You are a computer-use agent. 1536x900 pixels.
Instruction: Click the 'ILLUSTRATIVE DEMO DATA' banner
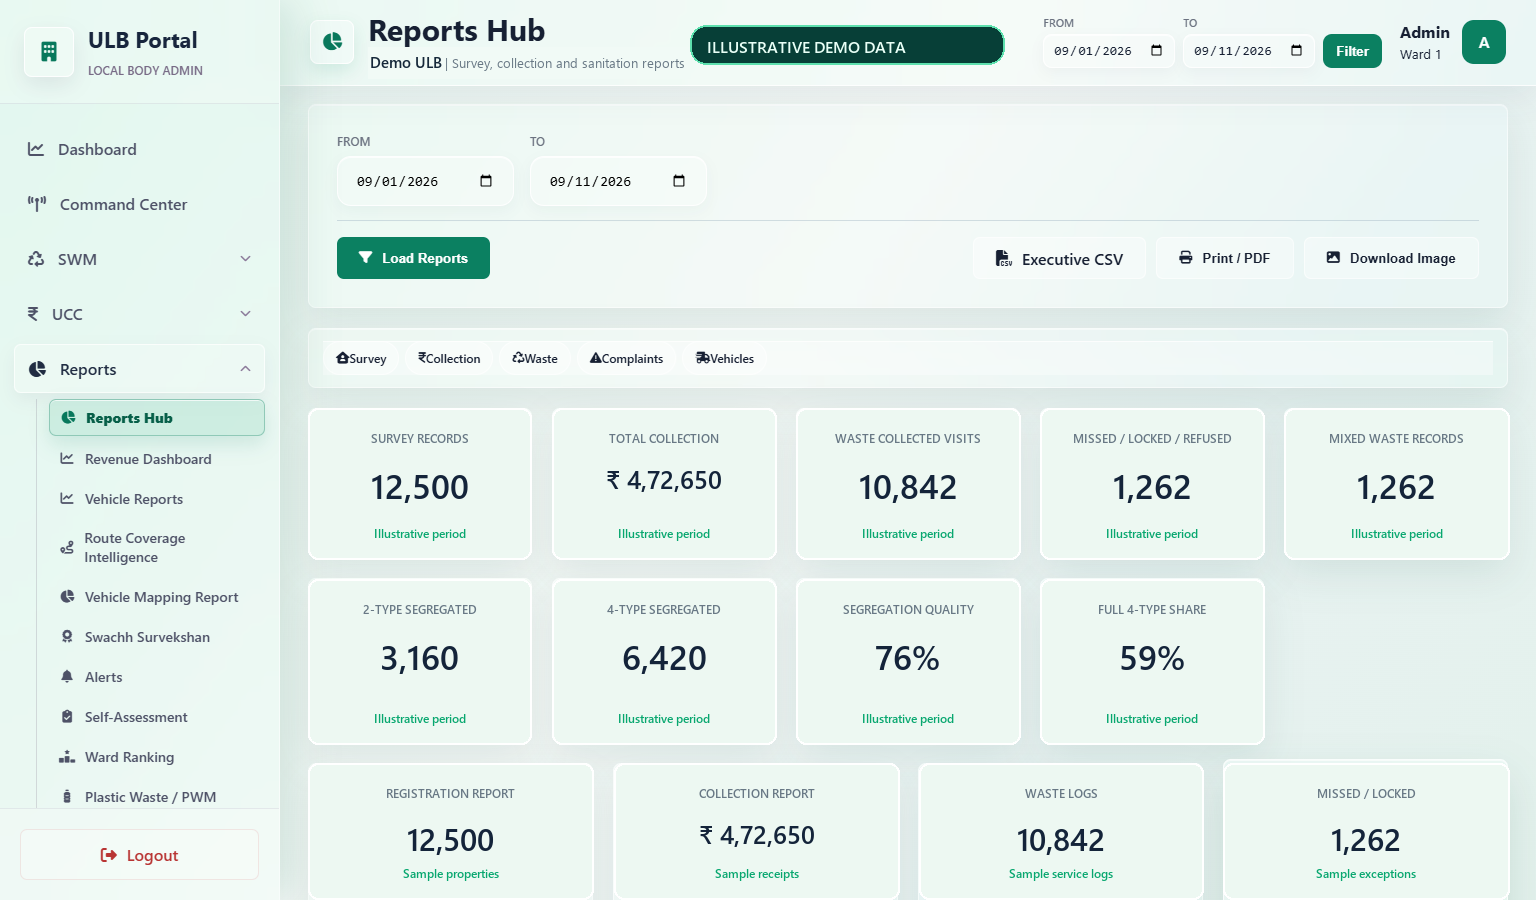point(847,46)
